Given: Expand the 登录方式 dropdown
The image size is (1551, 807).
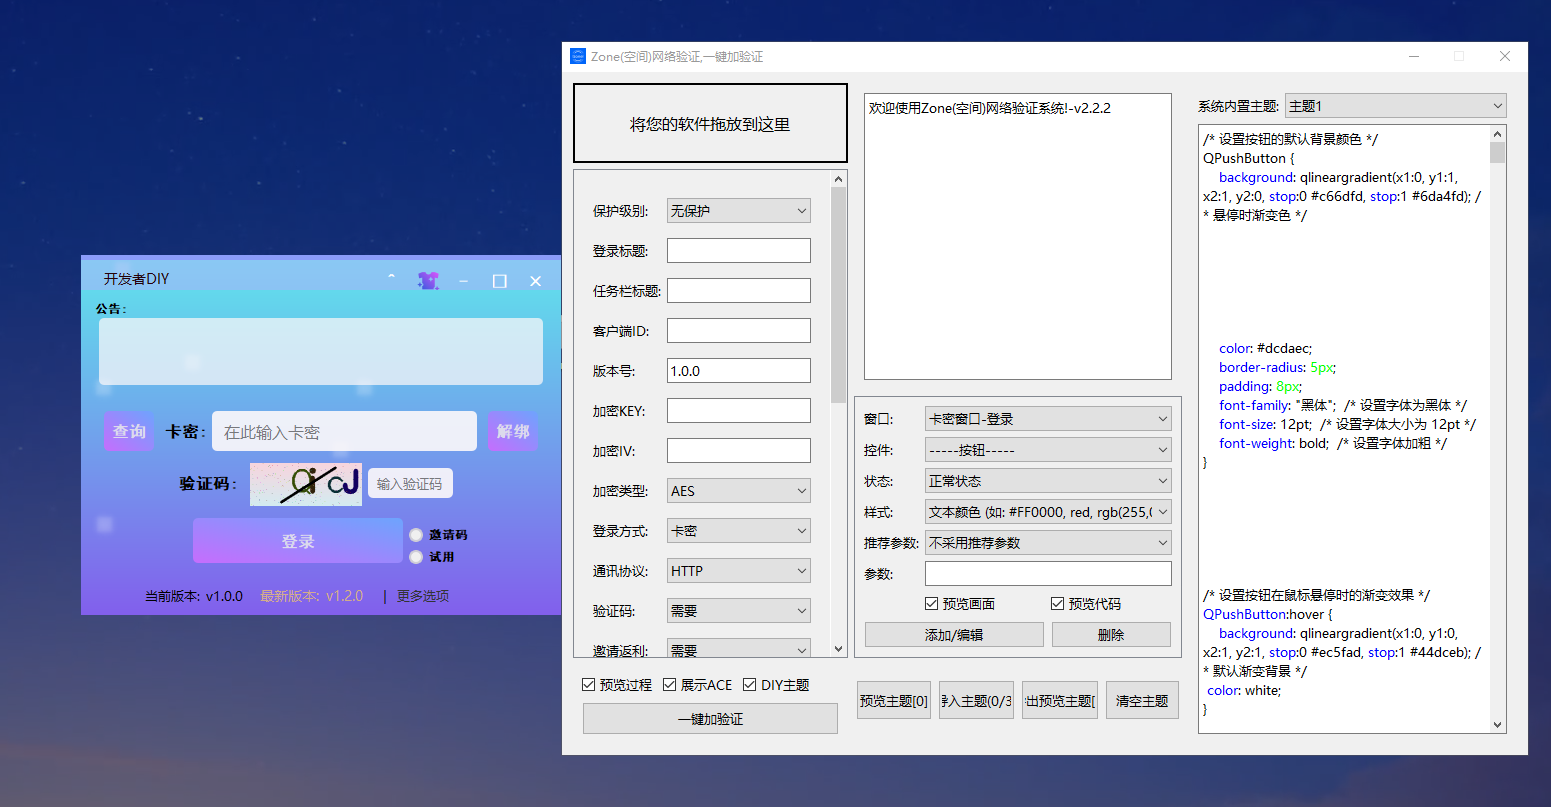Looking at the screenshot, I should tap(739, 531).
